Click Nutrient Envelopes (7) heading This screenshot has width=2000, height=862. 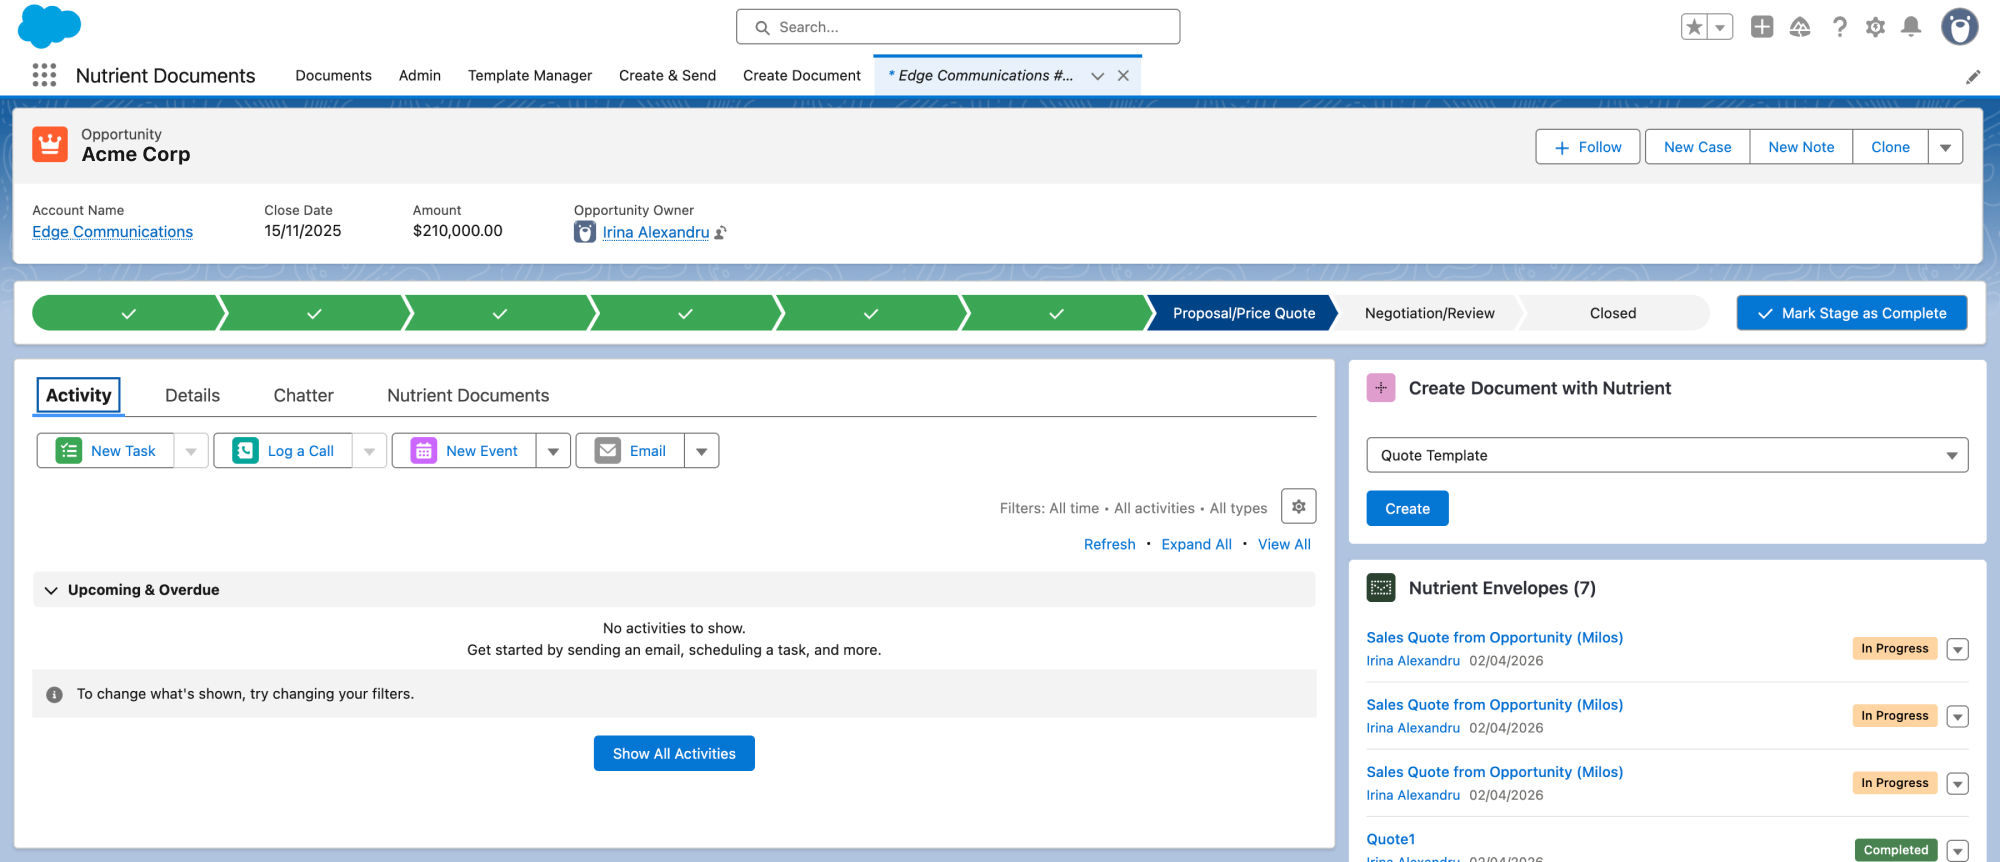click(x=1502, y=588)
